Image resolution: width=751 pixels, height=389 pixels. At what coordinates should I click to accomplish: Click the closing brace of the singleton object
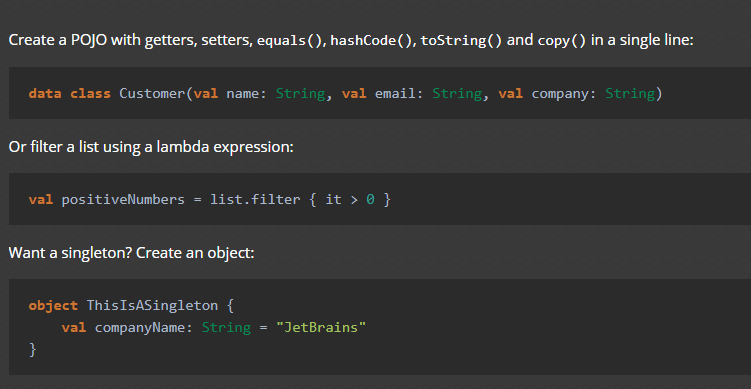point(33,350)
